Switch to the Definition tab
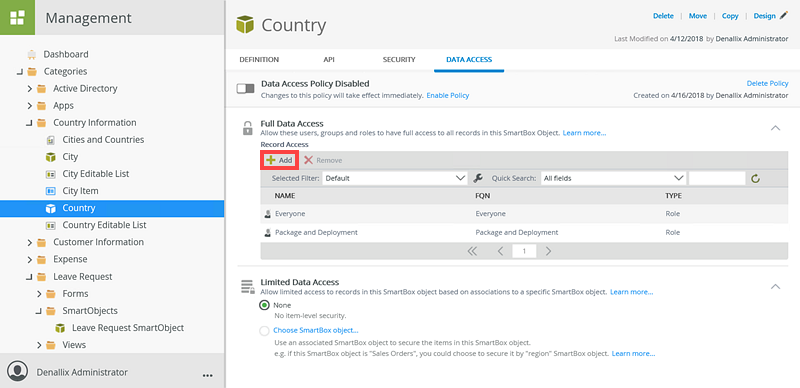The image size is (800, 388). [x=259, y=60]
